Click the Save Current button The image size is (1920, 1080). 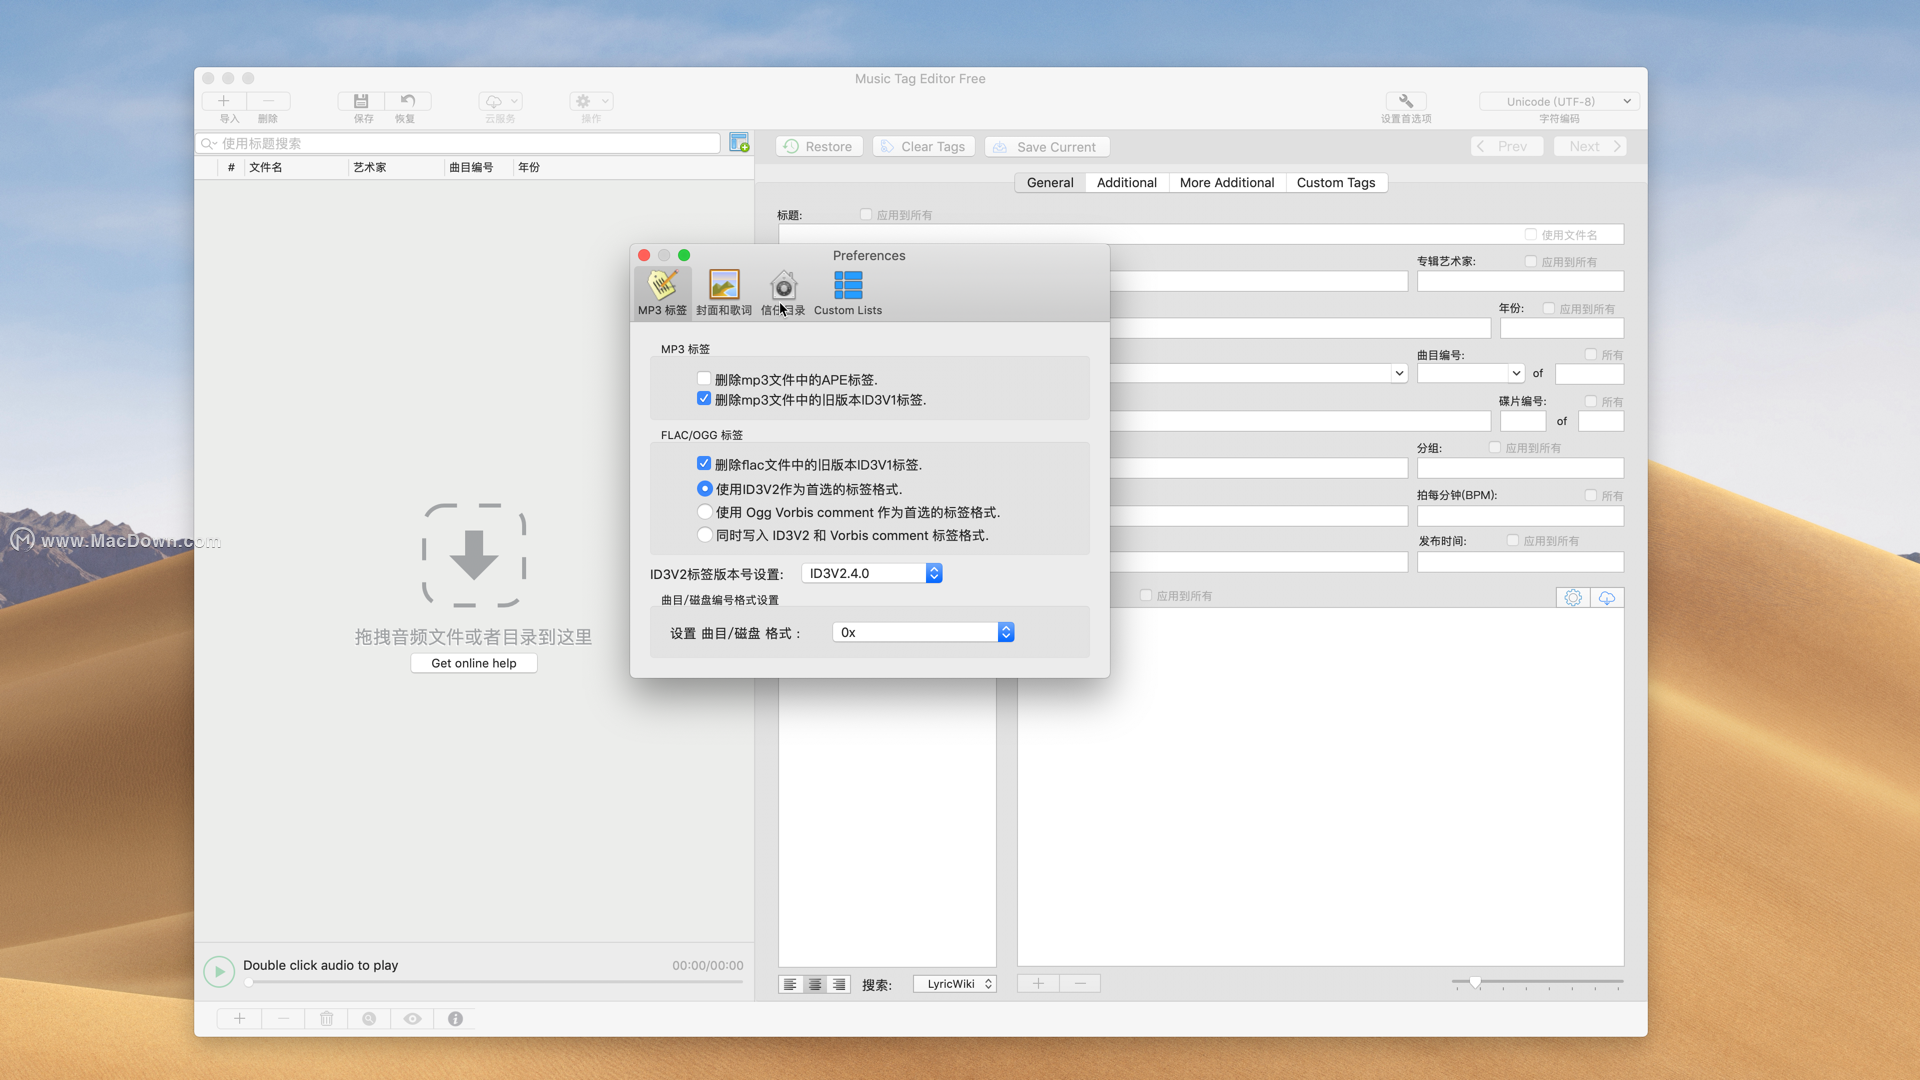1047,146
